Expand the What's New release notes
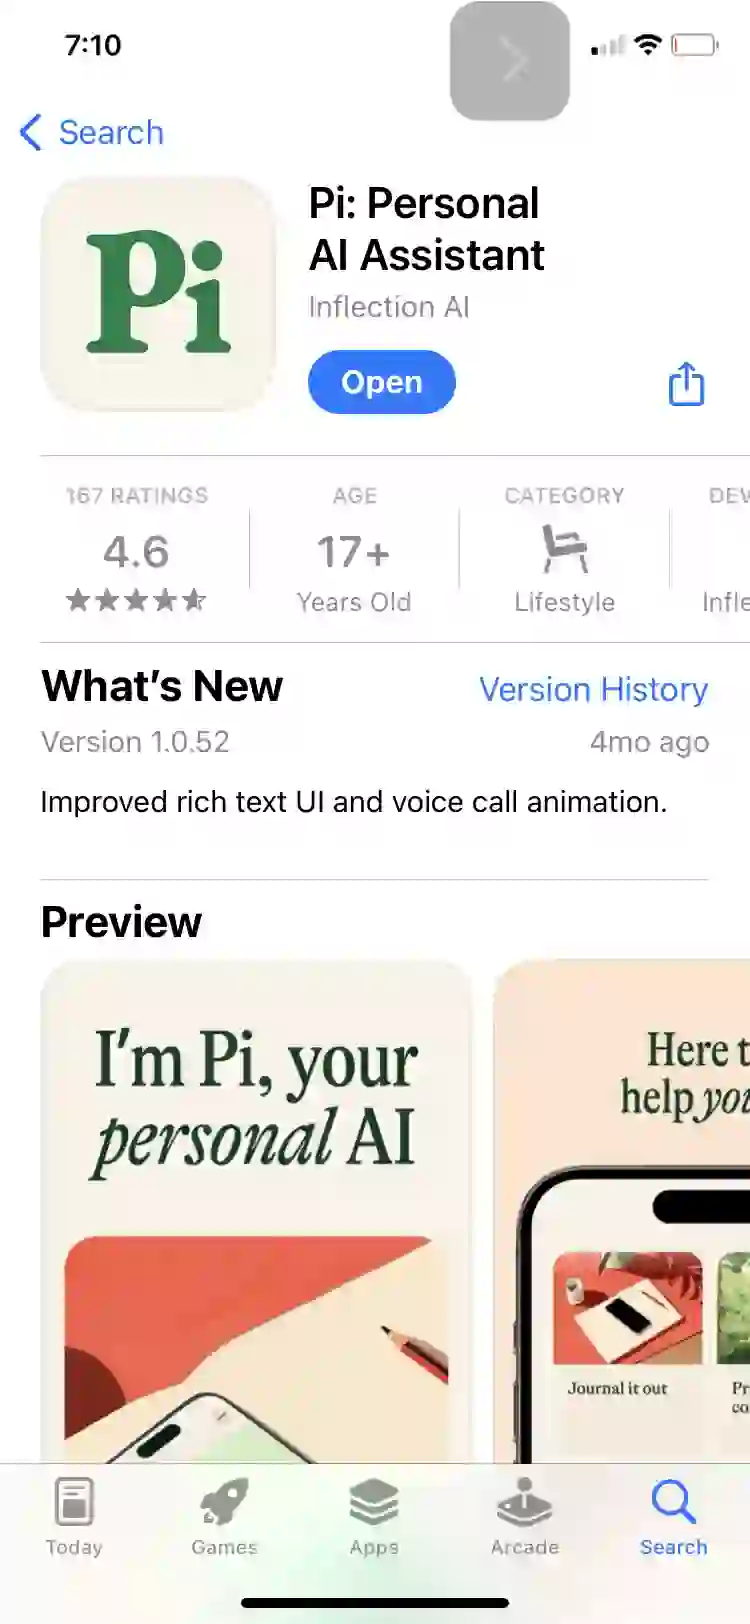 pos(353,802)
